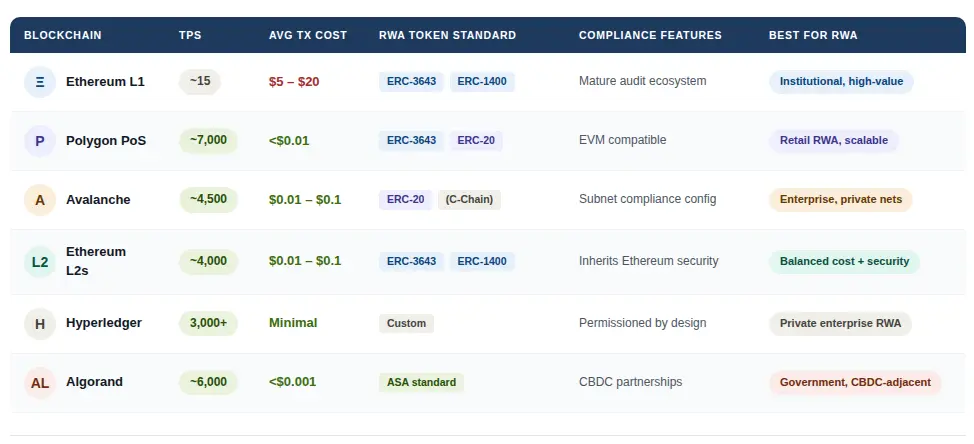Click the Compliance Features column header
Screen dimensions: 974x444
[650, 35]
